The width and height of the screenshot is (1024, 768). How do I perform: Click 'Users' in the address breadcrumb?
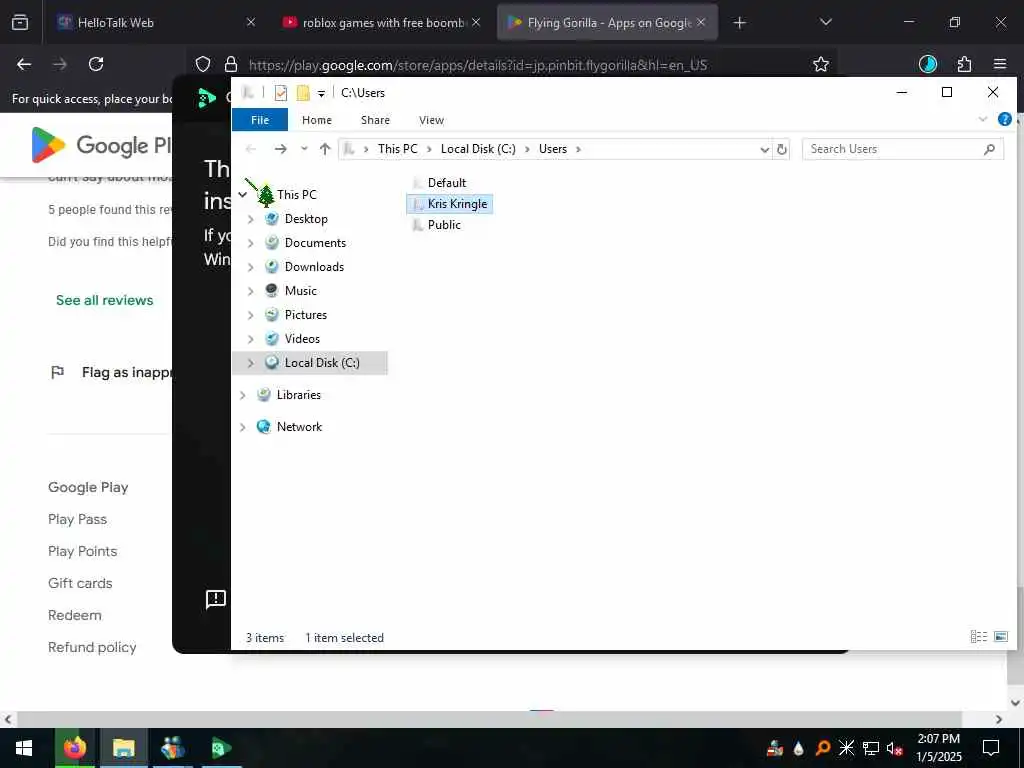click(552, 149)
